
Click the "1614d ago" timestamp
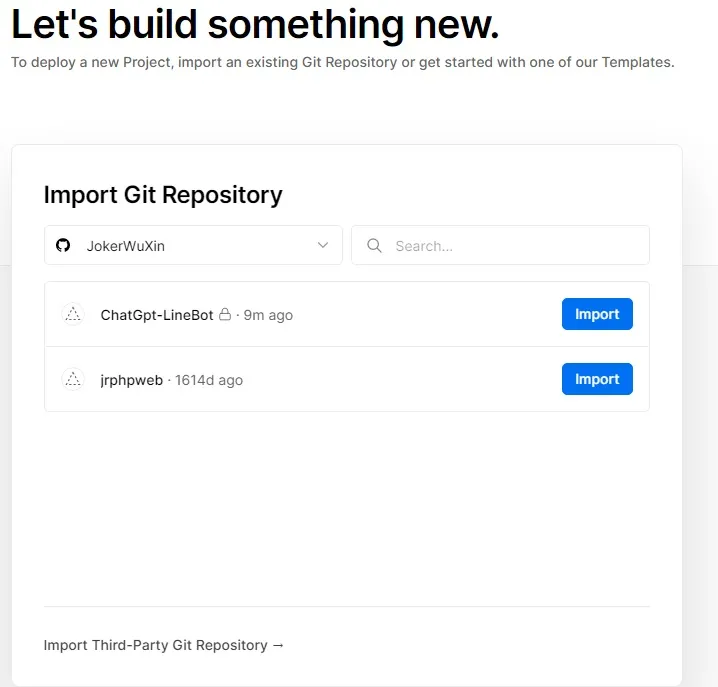pos(209,380)
